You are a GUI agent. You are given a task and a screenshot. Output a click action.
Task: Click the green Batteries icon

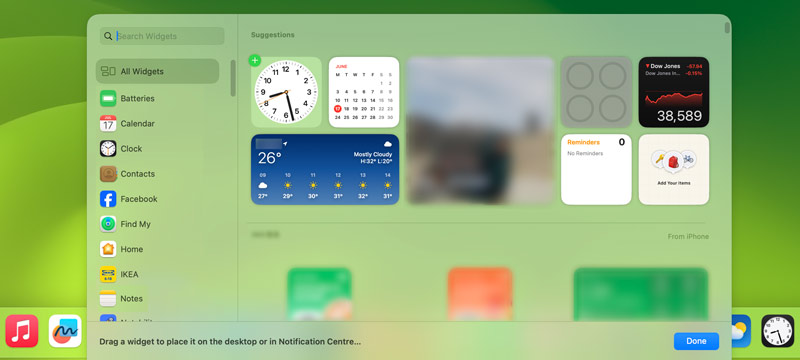point(108,98)
